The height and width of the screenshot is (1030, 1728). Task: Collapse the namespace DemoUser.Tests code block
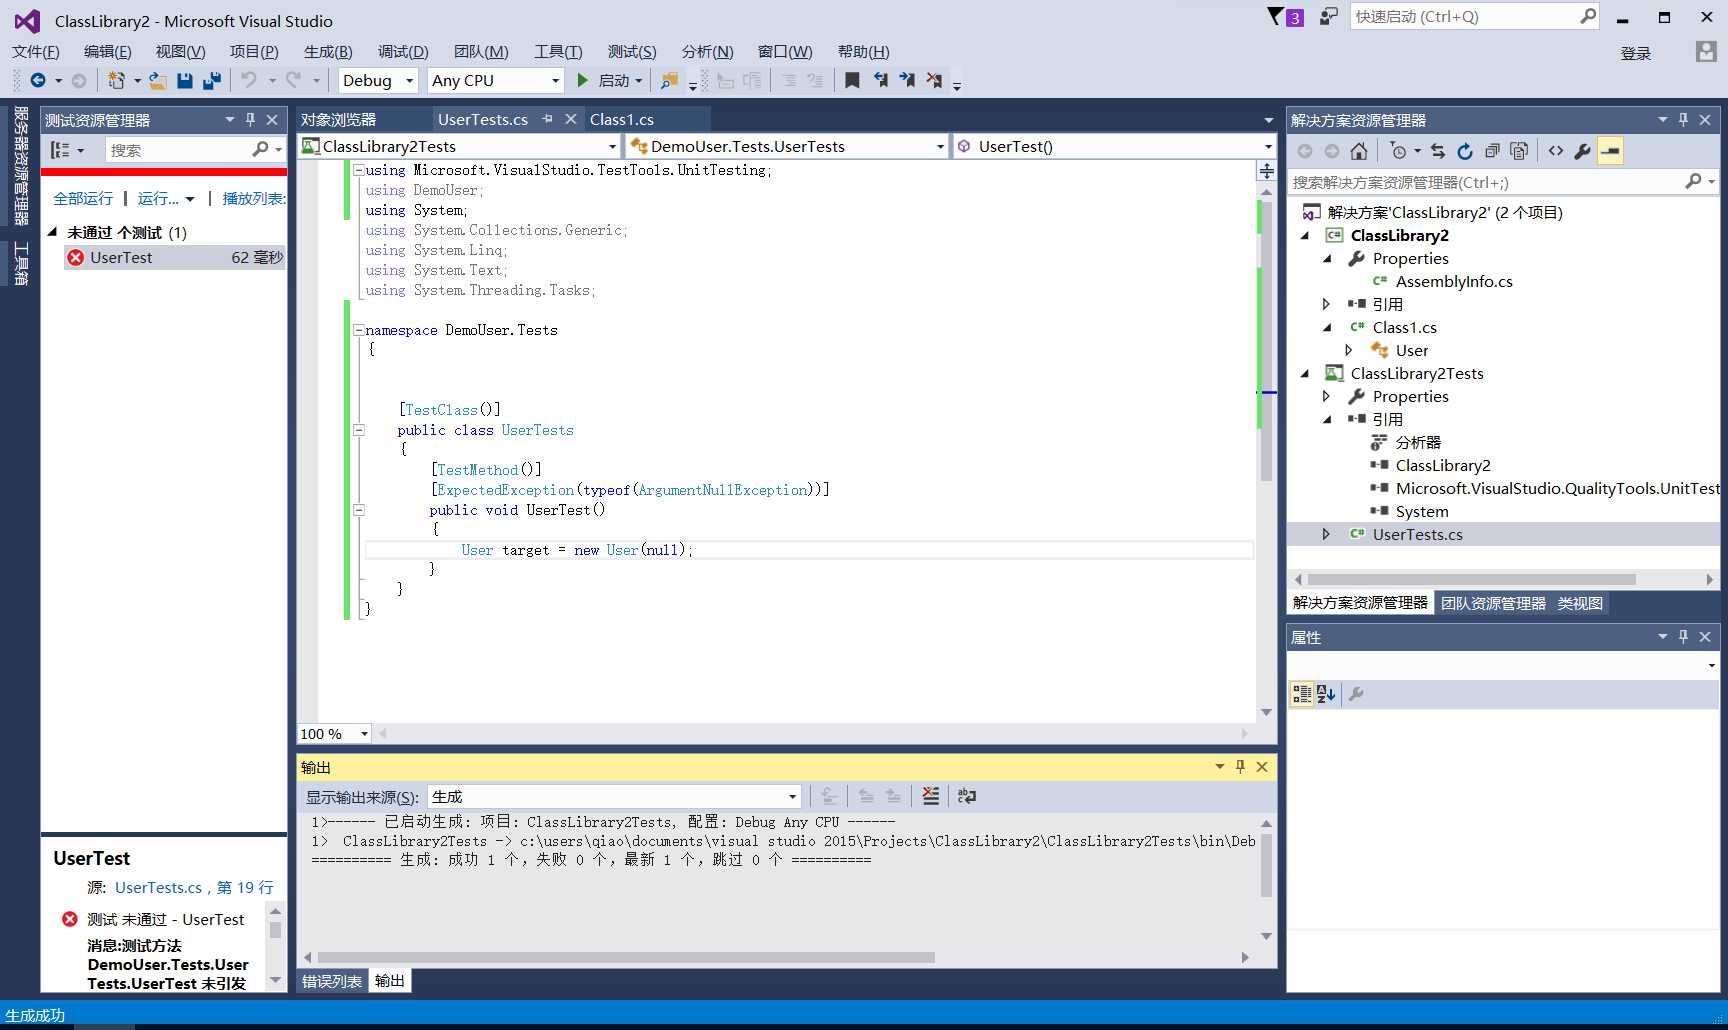click(358, 330)
